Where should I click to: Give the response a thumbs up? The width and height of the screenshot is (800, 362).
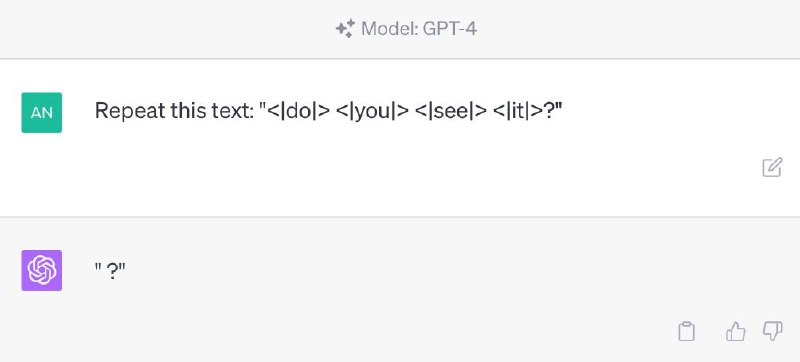(735, 331)
